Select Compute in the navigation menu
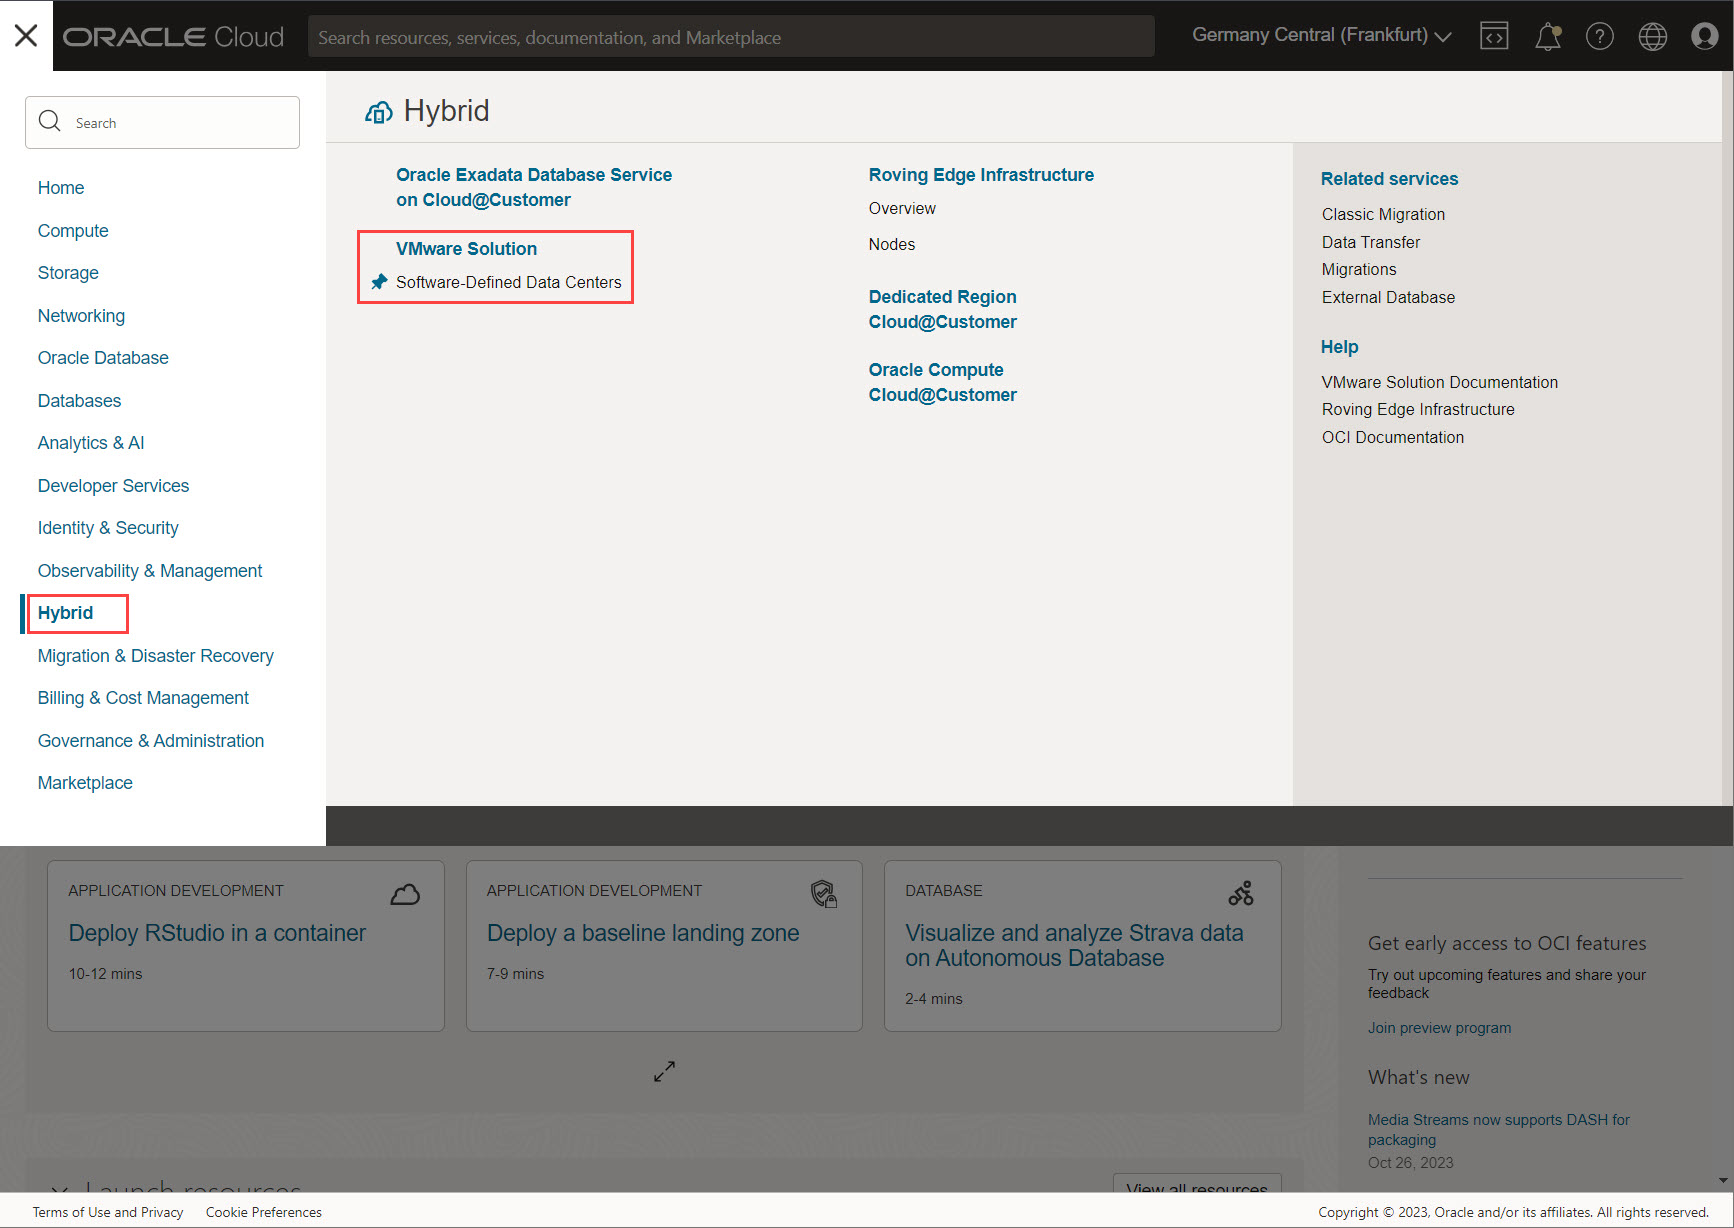1734x1228 pixels. click(73, 231)
